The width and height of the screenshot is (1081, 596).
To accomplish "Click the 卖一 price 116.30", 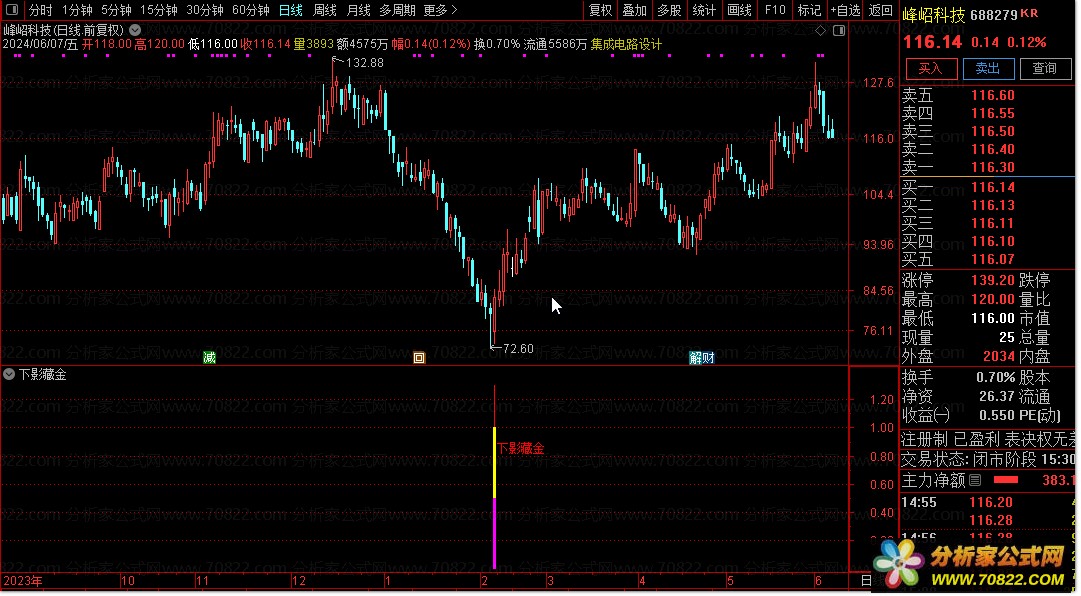I will point(993,167).
